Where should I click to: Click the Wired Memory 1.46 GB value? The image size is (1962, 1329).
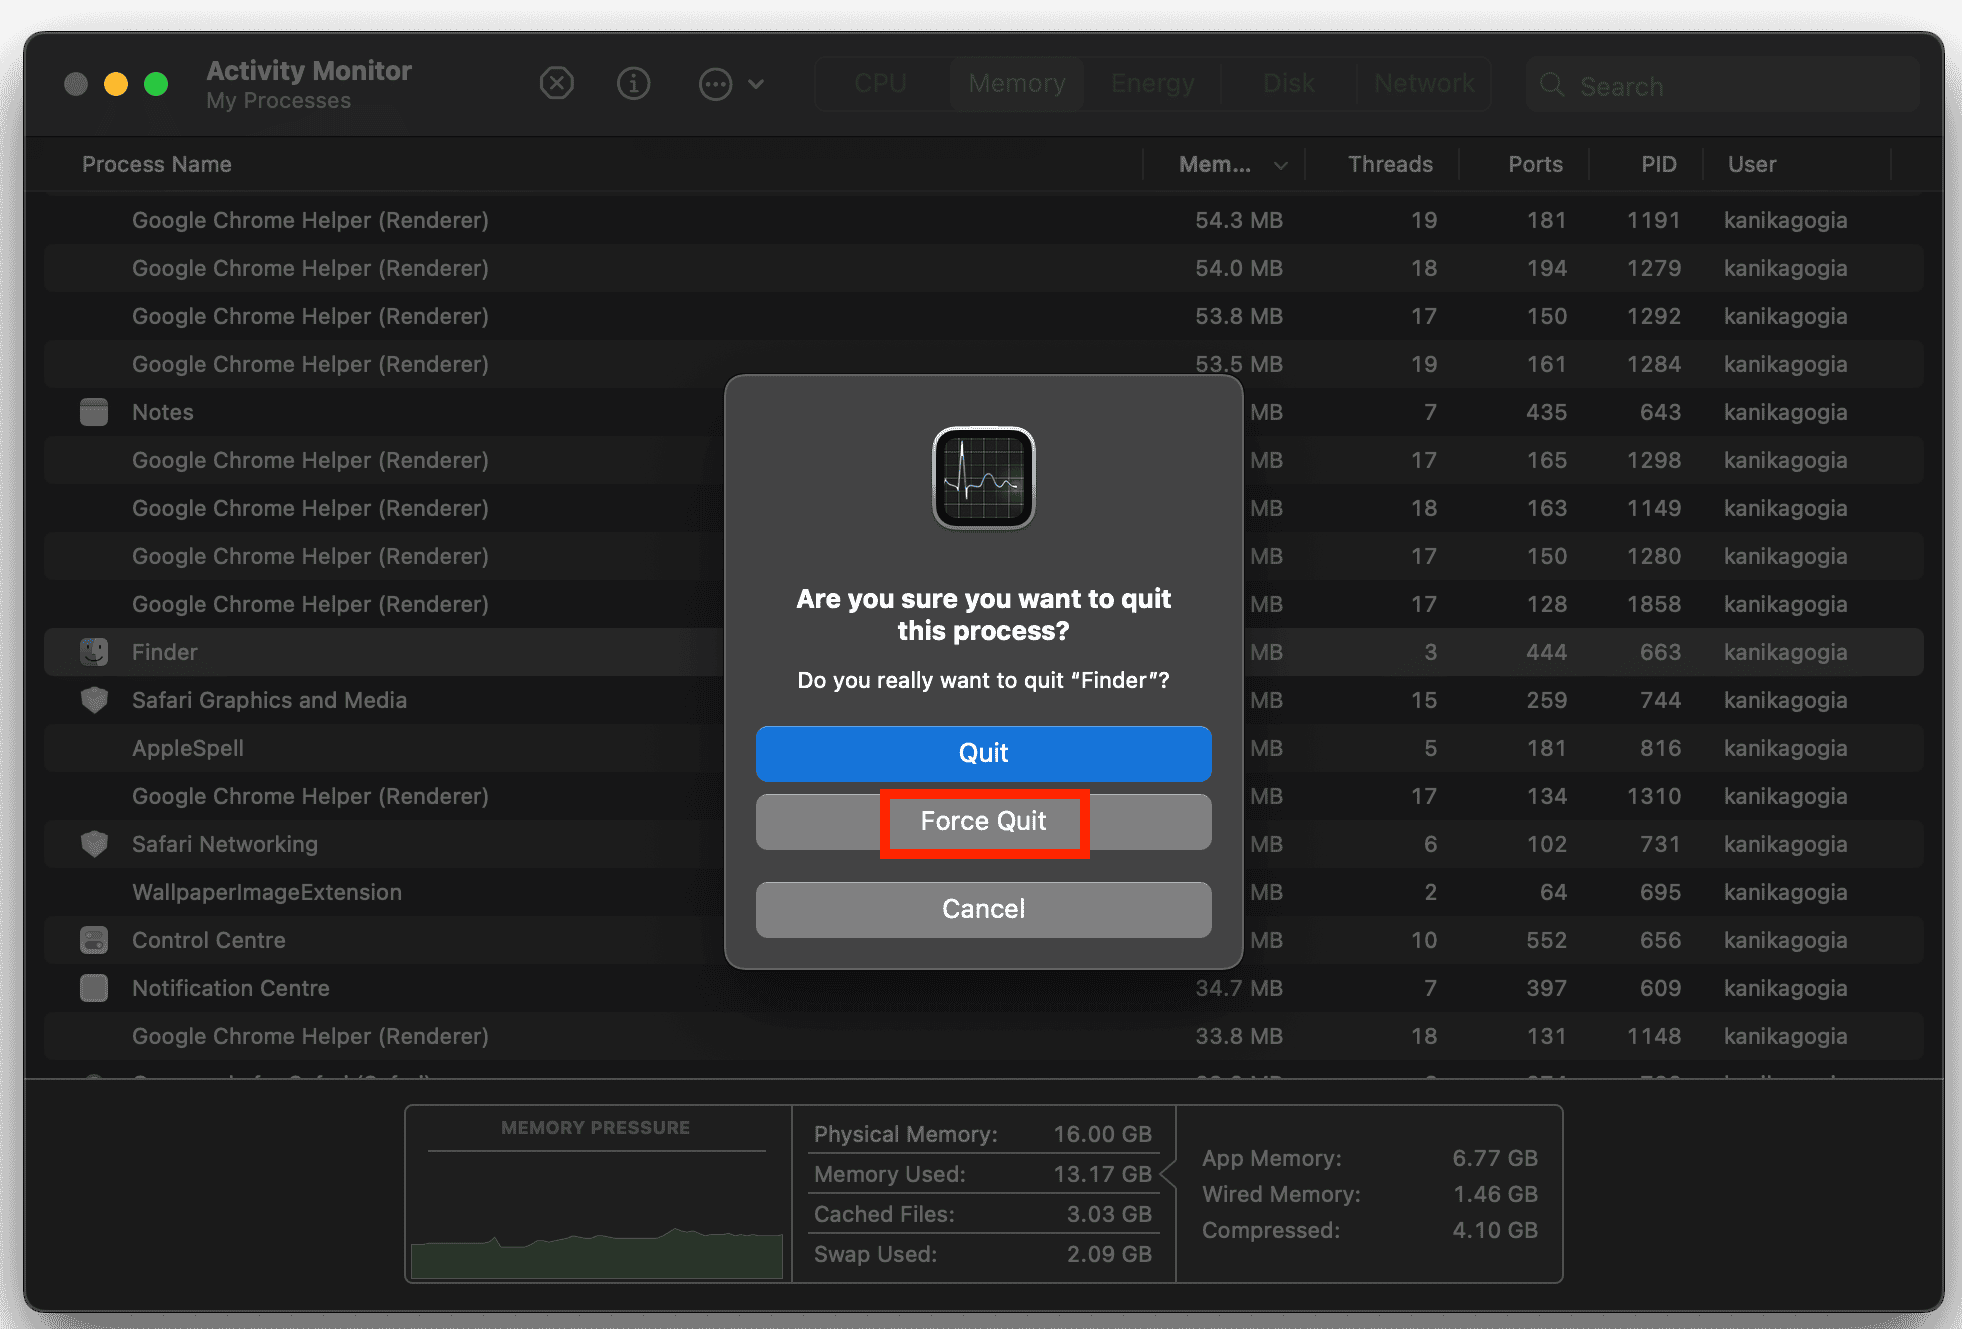pyautogui.click(x=1495, y=1194)
